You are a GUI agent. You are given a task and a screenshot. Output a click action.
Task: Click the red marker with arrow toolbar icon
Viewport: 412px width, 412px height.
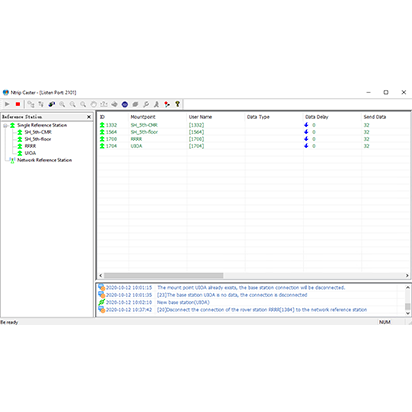coord(167,104)
